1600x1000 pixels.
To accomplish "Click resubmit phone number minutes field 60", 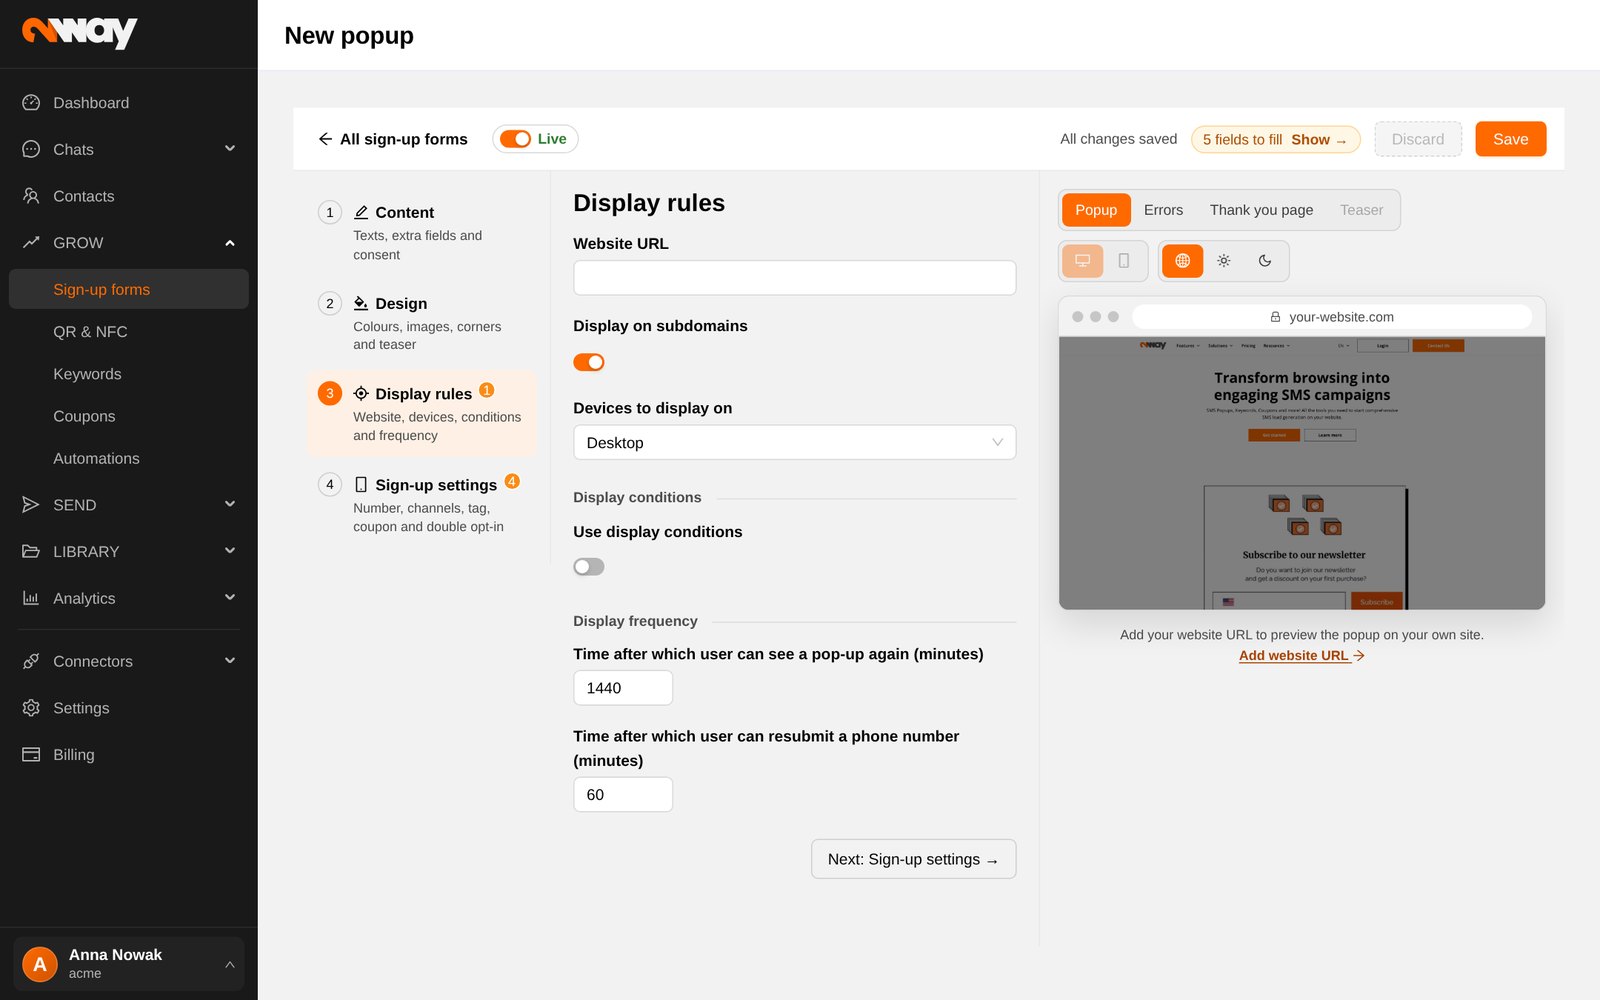I will click(x=623, y=795).
